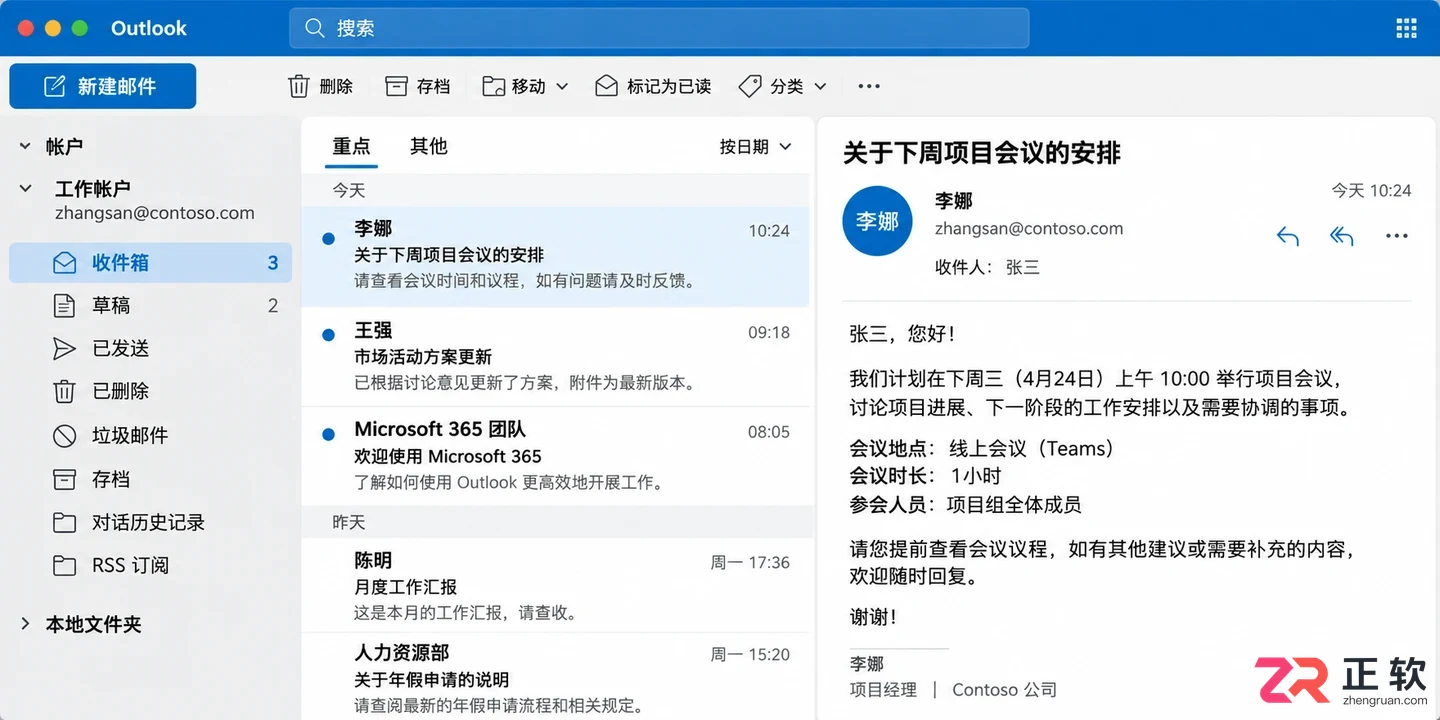Image resolution: width=1440 pixels, height=720 pixels.
Task: Switch to the 重点 tab
Action: (352, 147)
